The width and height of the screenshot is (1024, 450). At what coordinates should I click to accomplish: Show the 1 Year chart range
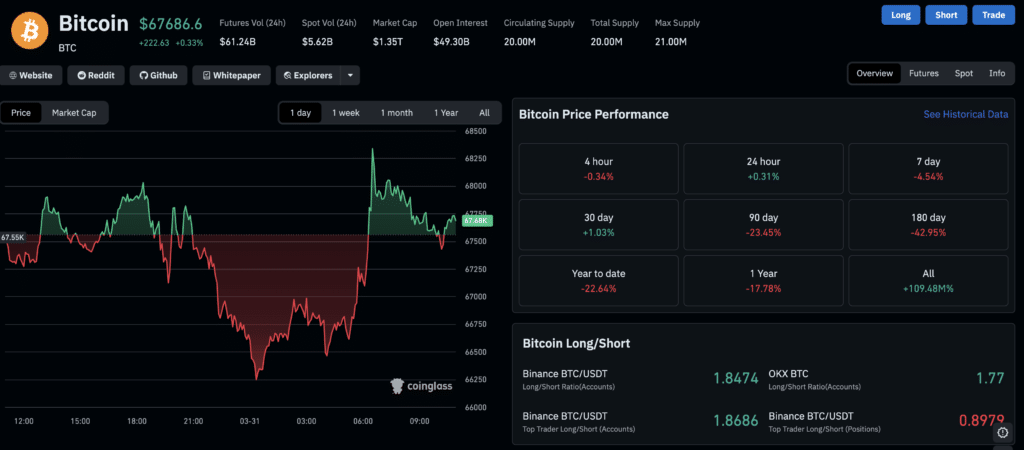click(446, 113)
